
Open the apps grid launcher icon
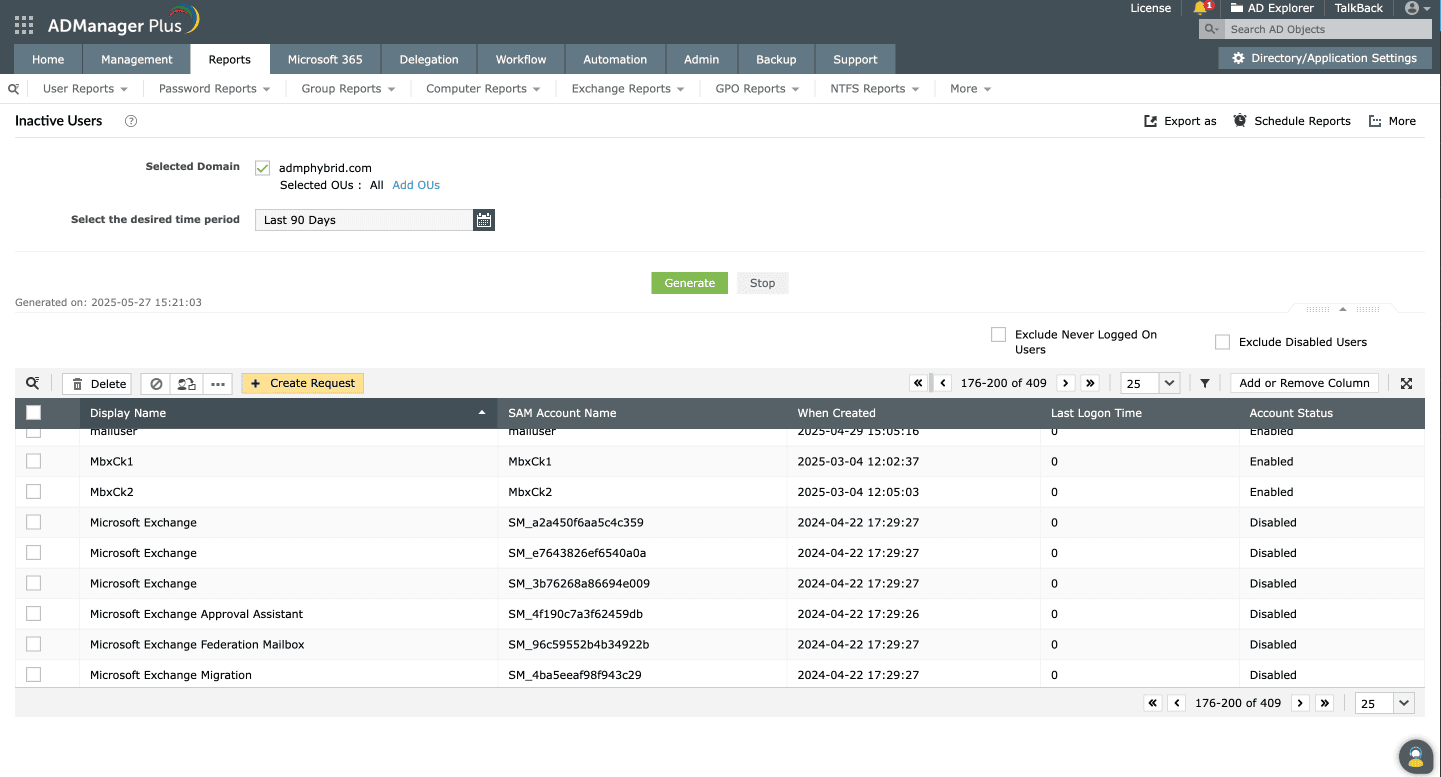point(24,25)
